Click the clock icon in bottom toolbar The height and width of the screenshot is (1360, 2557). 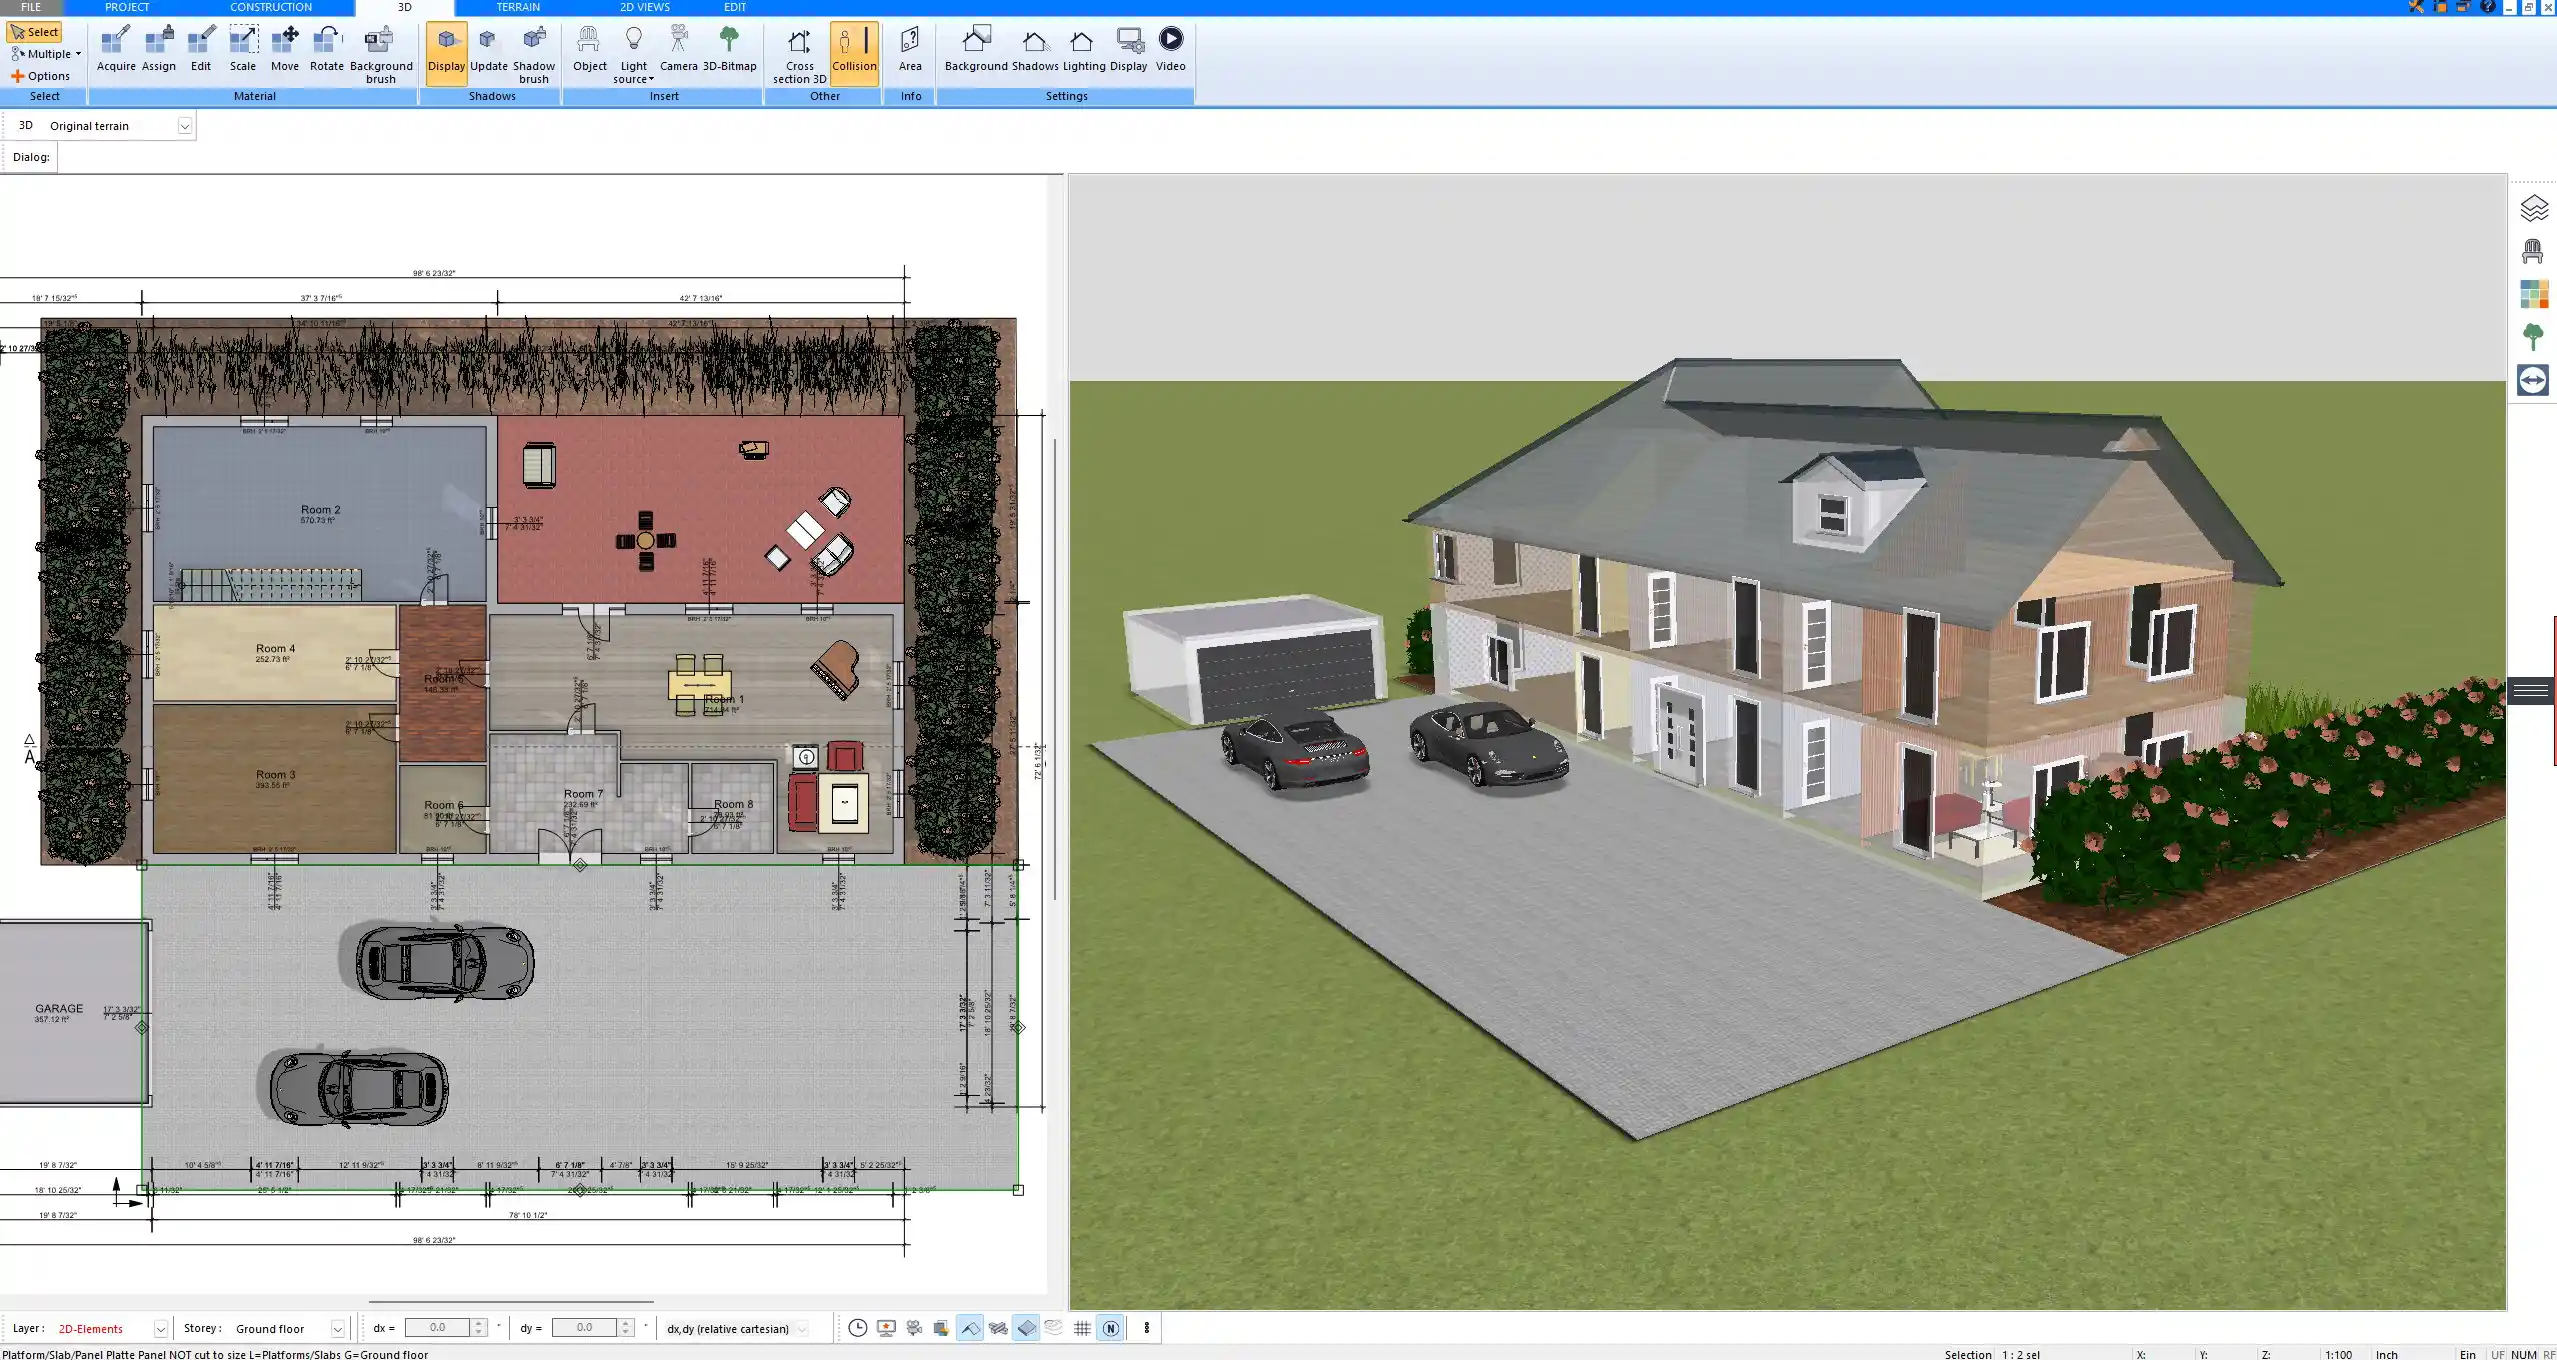pyautogui.click(x=858, y=1328)
